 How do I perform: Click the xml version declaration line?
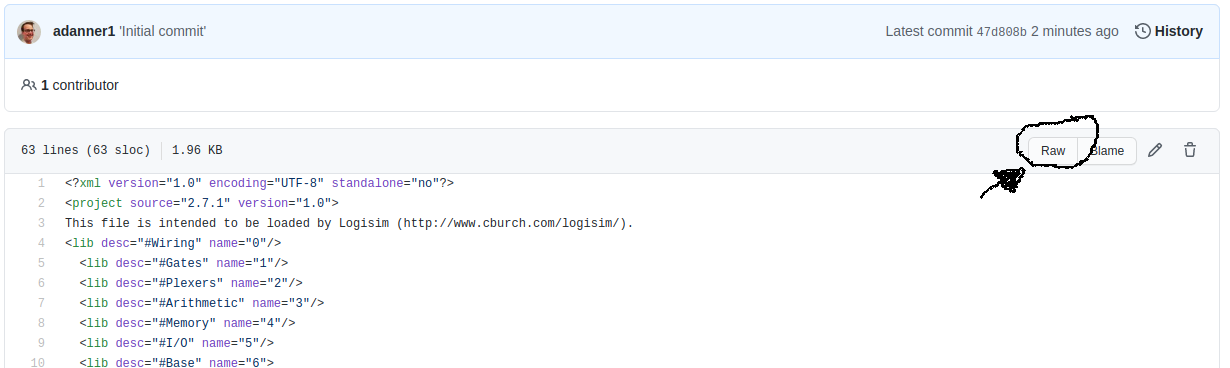260,183
